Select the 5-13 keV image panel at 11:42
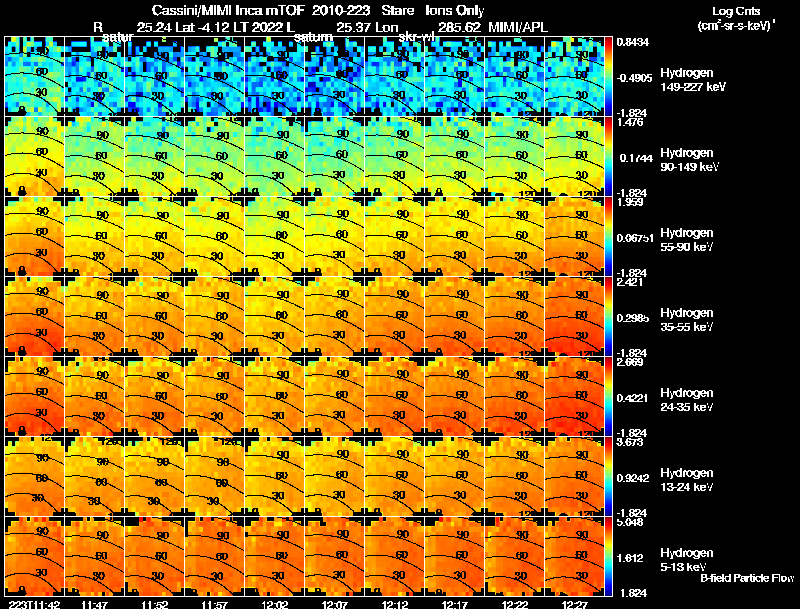 tap(35, 557)
